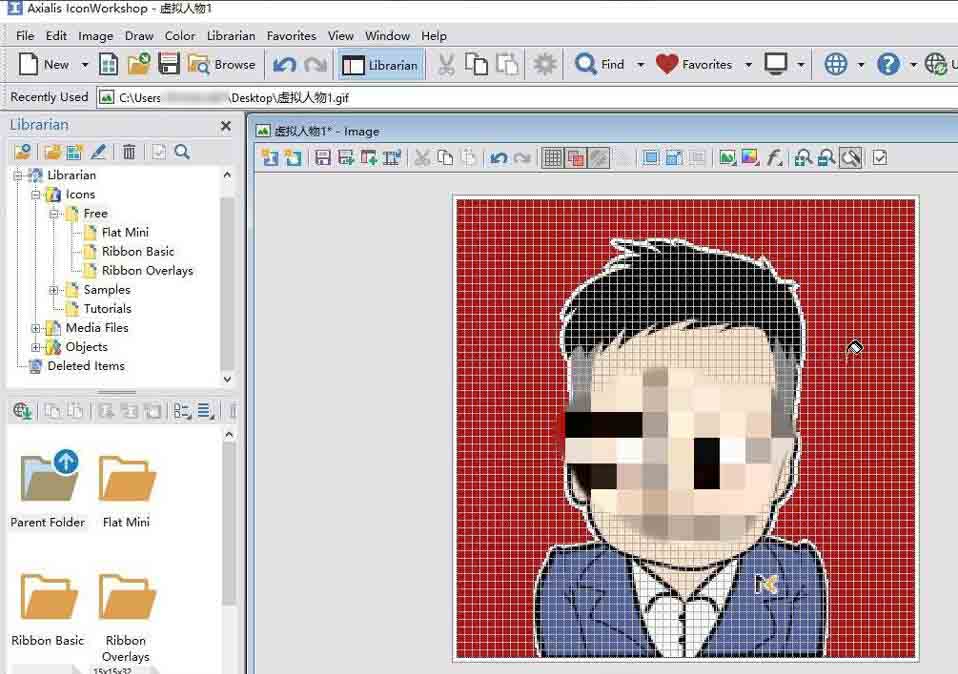This screenshot has height=674, width=958.
Task: Select Tutorials in the tree
Action: coord(108,309)
